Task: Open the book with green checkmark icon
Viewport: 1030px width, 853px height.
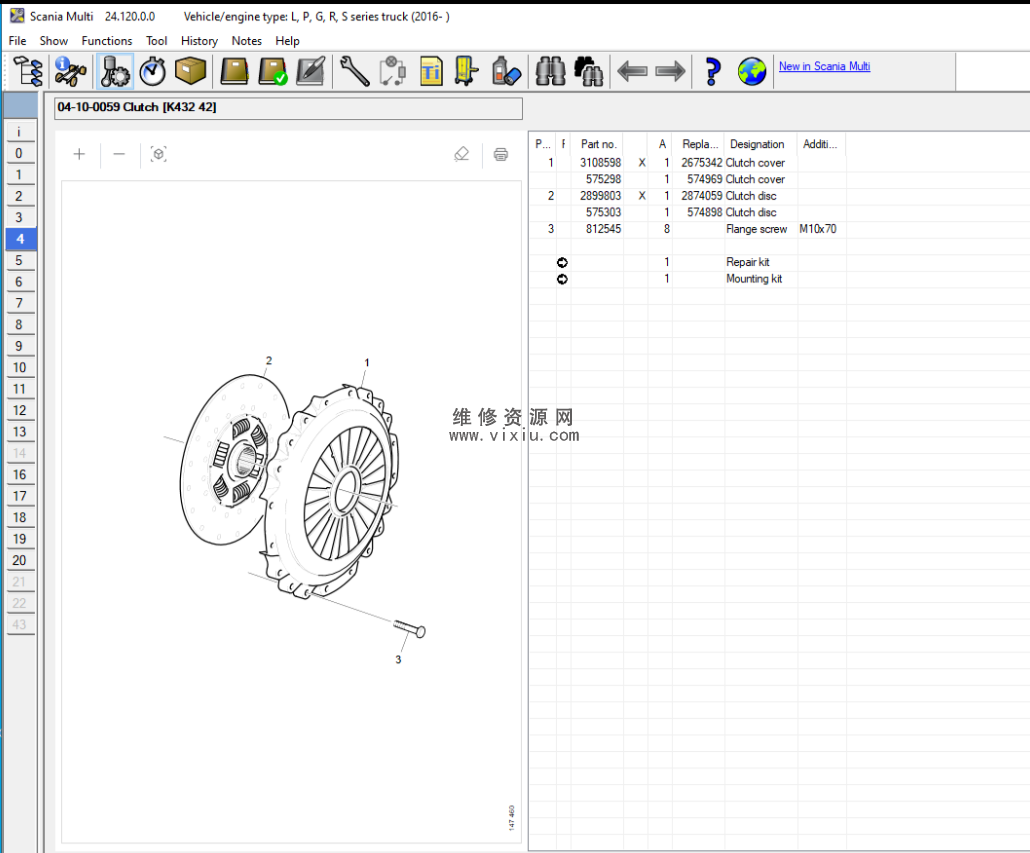Action: pyautogui.click(x=272, y=71)
